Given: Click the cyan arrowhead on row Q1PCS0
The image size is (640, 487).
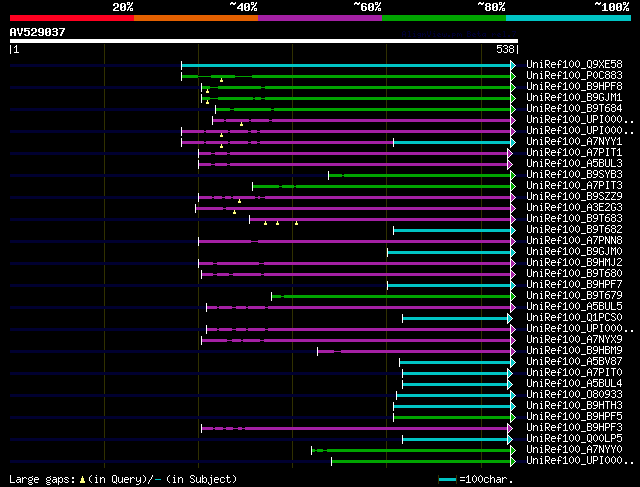Looking at the screenshot, I should click(510, 318).
